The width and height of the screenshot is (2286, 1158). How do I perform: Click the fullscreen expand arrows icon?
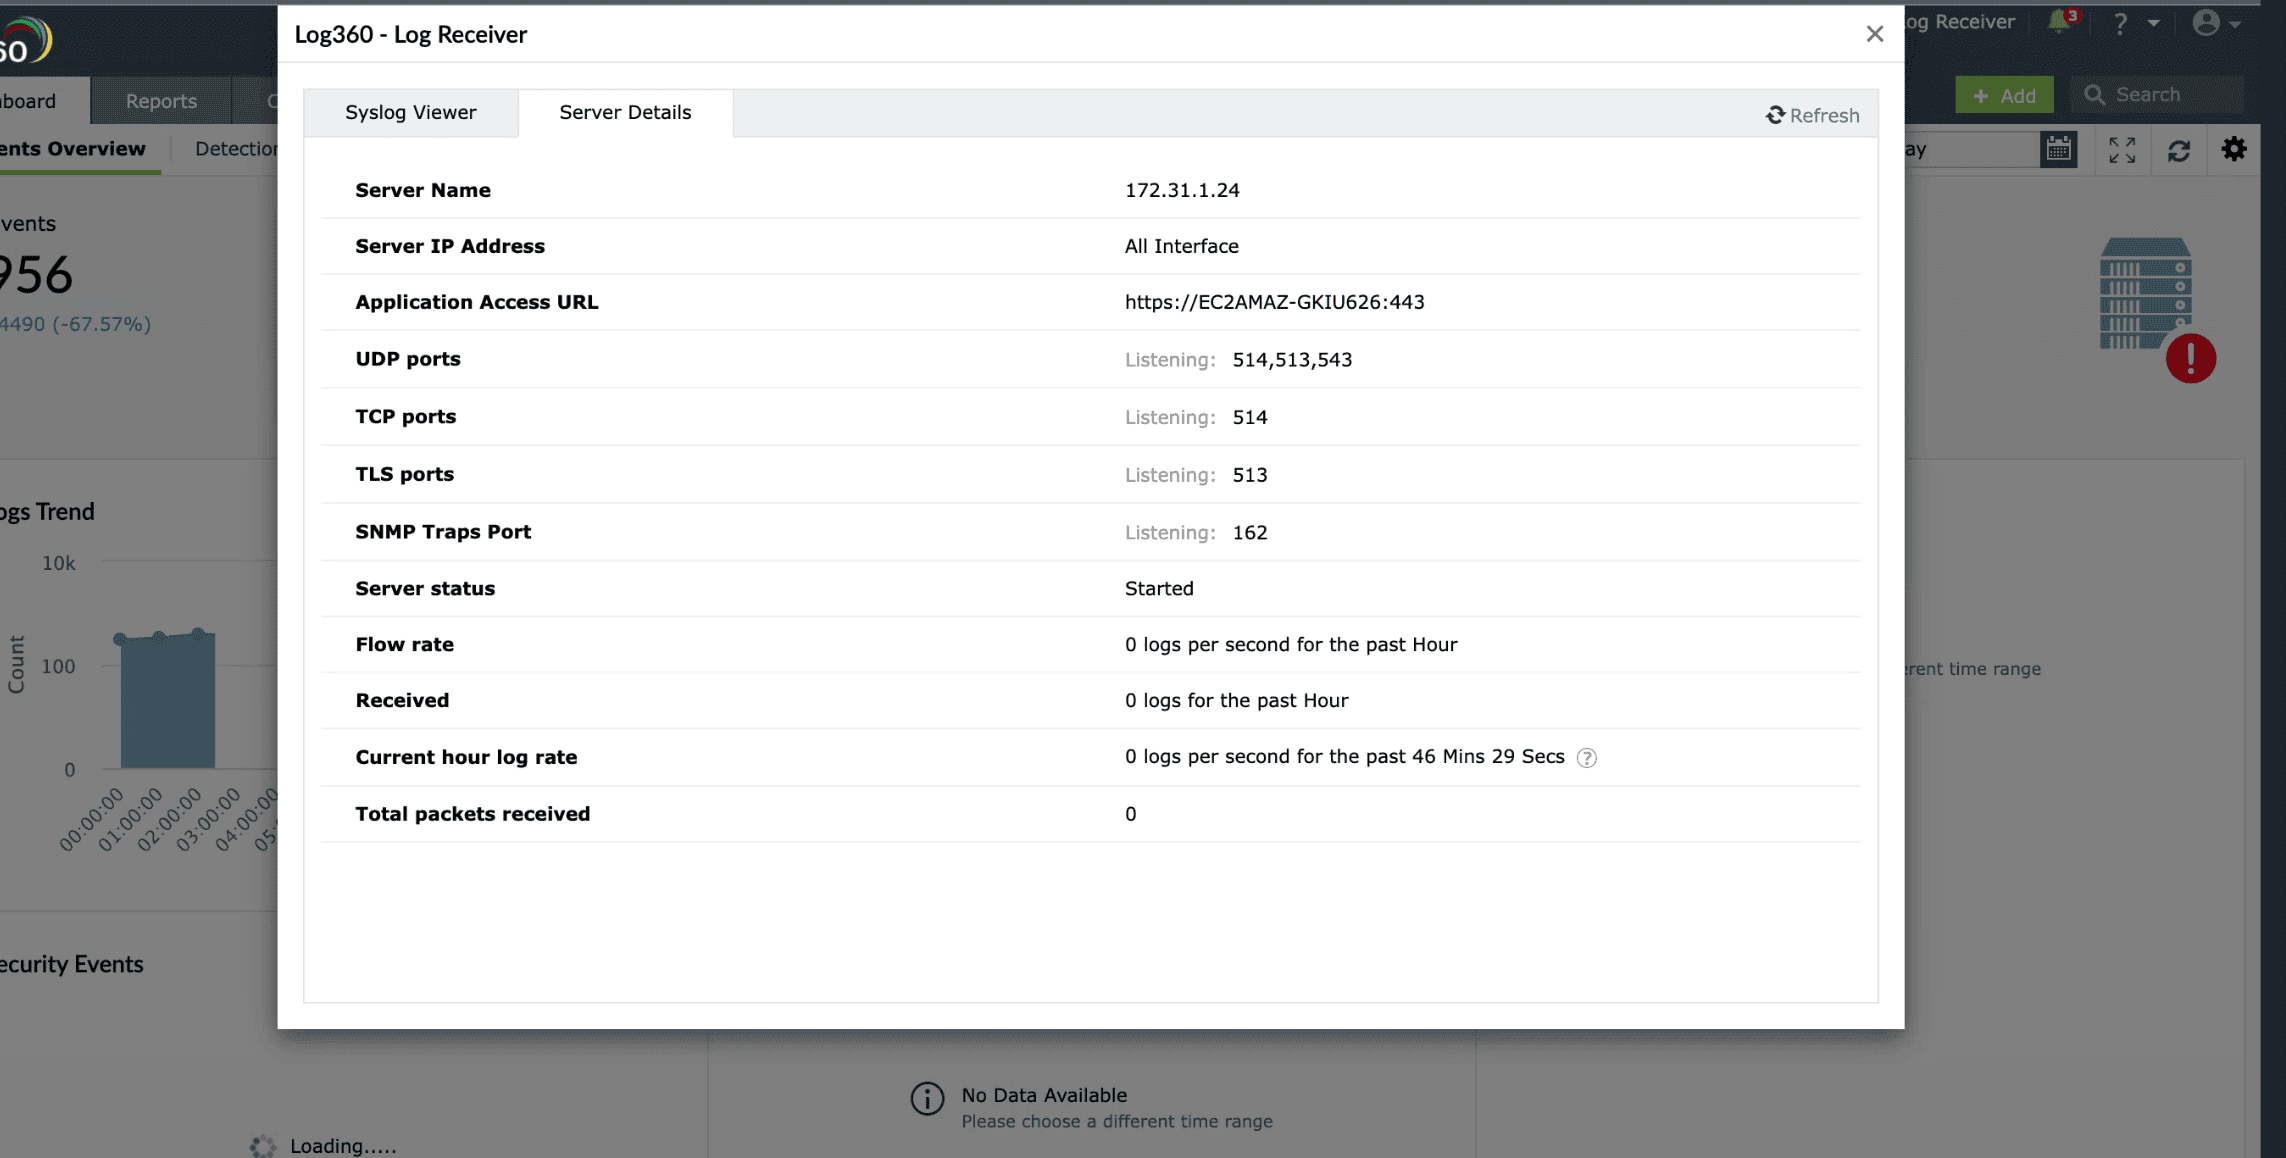(x=2121, y=150)
